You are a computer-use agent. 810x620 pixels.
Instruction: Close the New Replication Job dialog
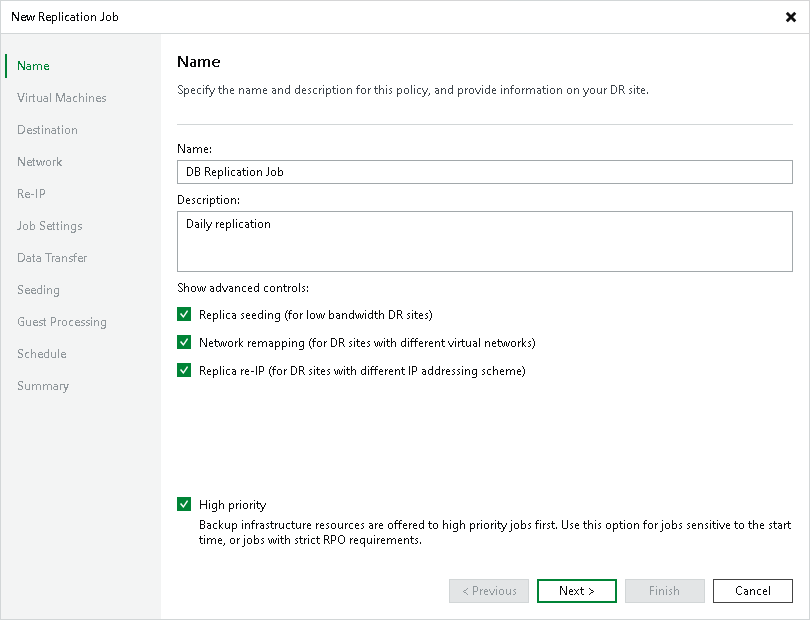[x=790, y=17]
